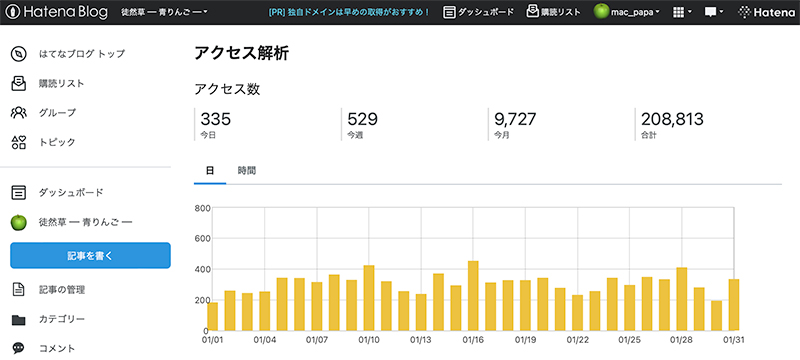The height and width of the screenshot is (360, 800).
Task: Click the 購読リスト inbox icon in top bar
Action: 533,12
